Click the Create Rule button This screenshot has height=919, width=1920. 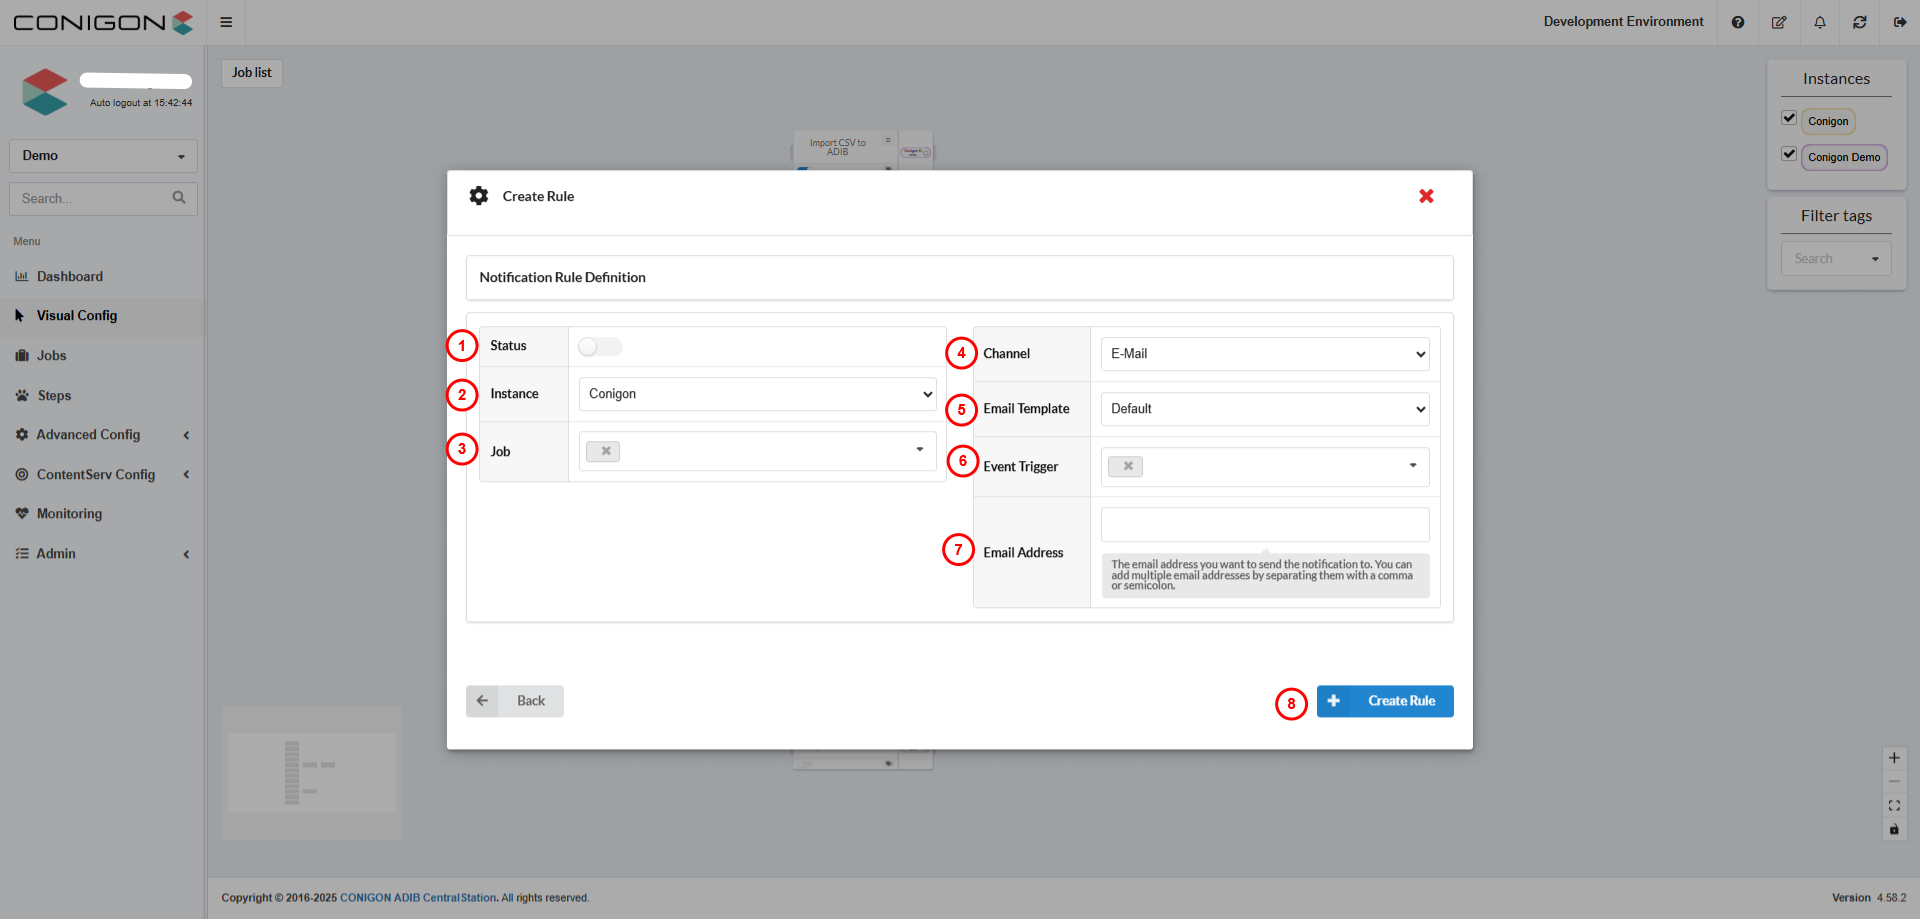coord(1385,701)
